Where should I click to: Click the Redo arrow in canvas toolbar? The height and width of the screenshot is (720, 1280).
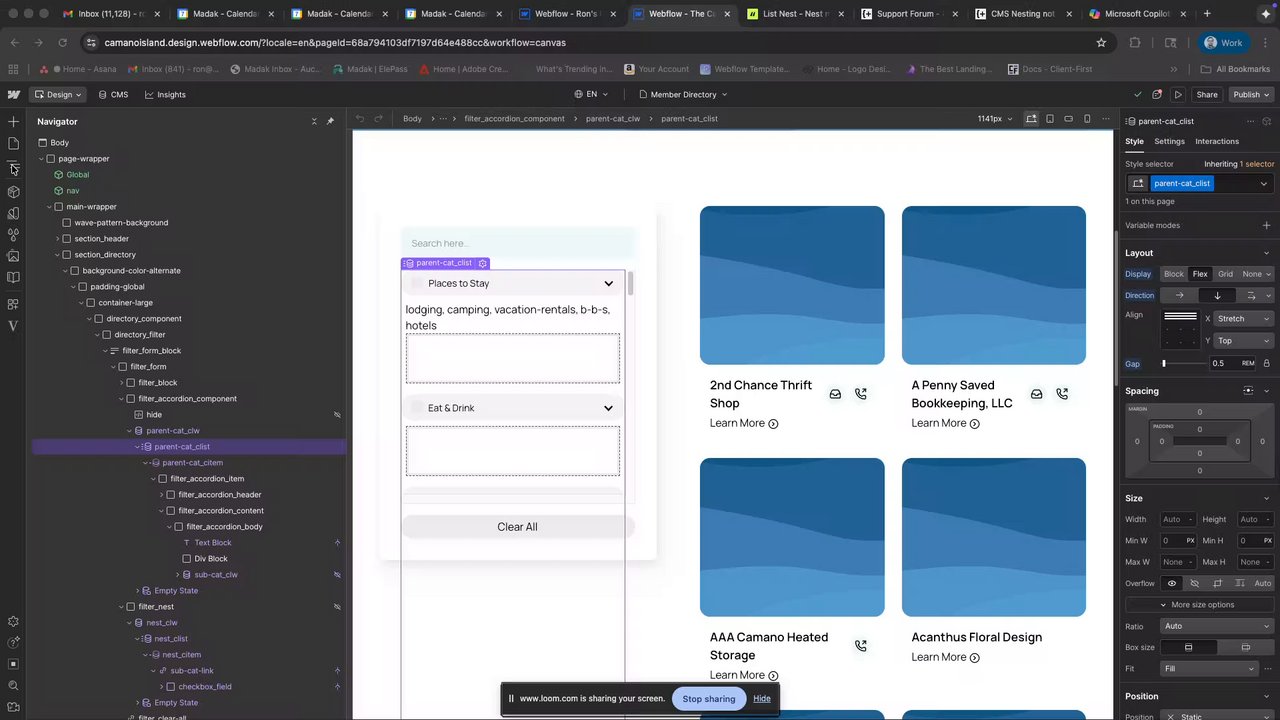pyautogui.click(x=379, y=119)
